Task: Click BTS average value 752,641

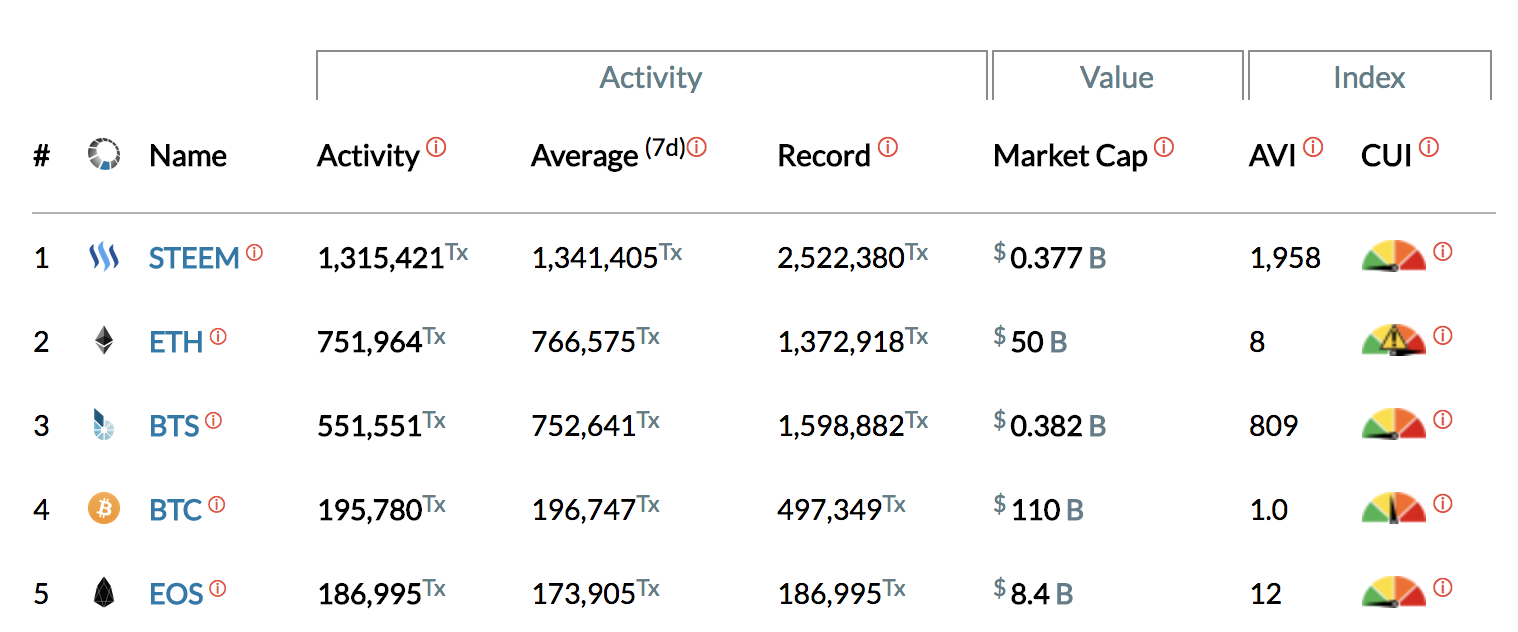Action: [583, 427]
